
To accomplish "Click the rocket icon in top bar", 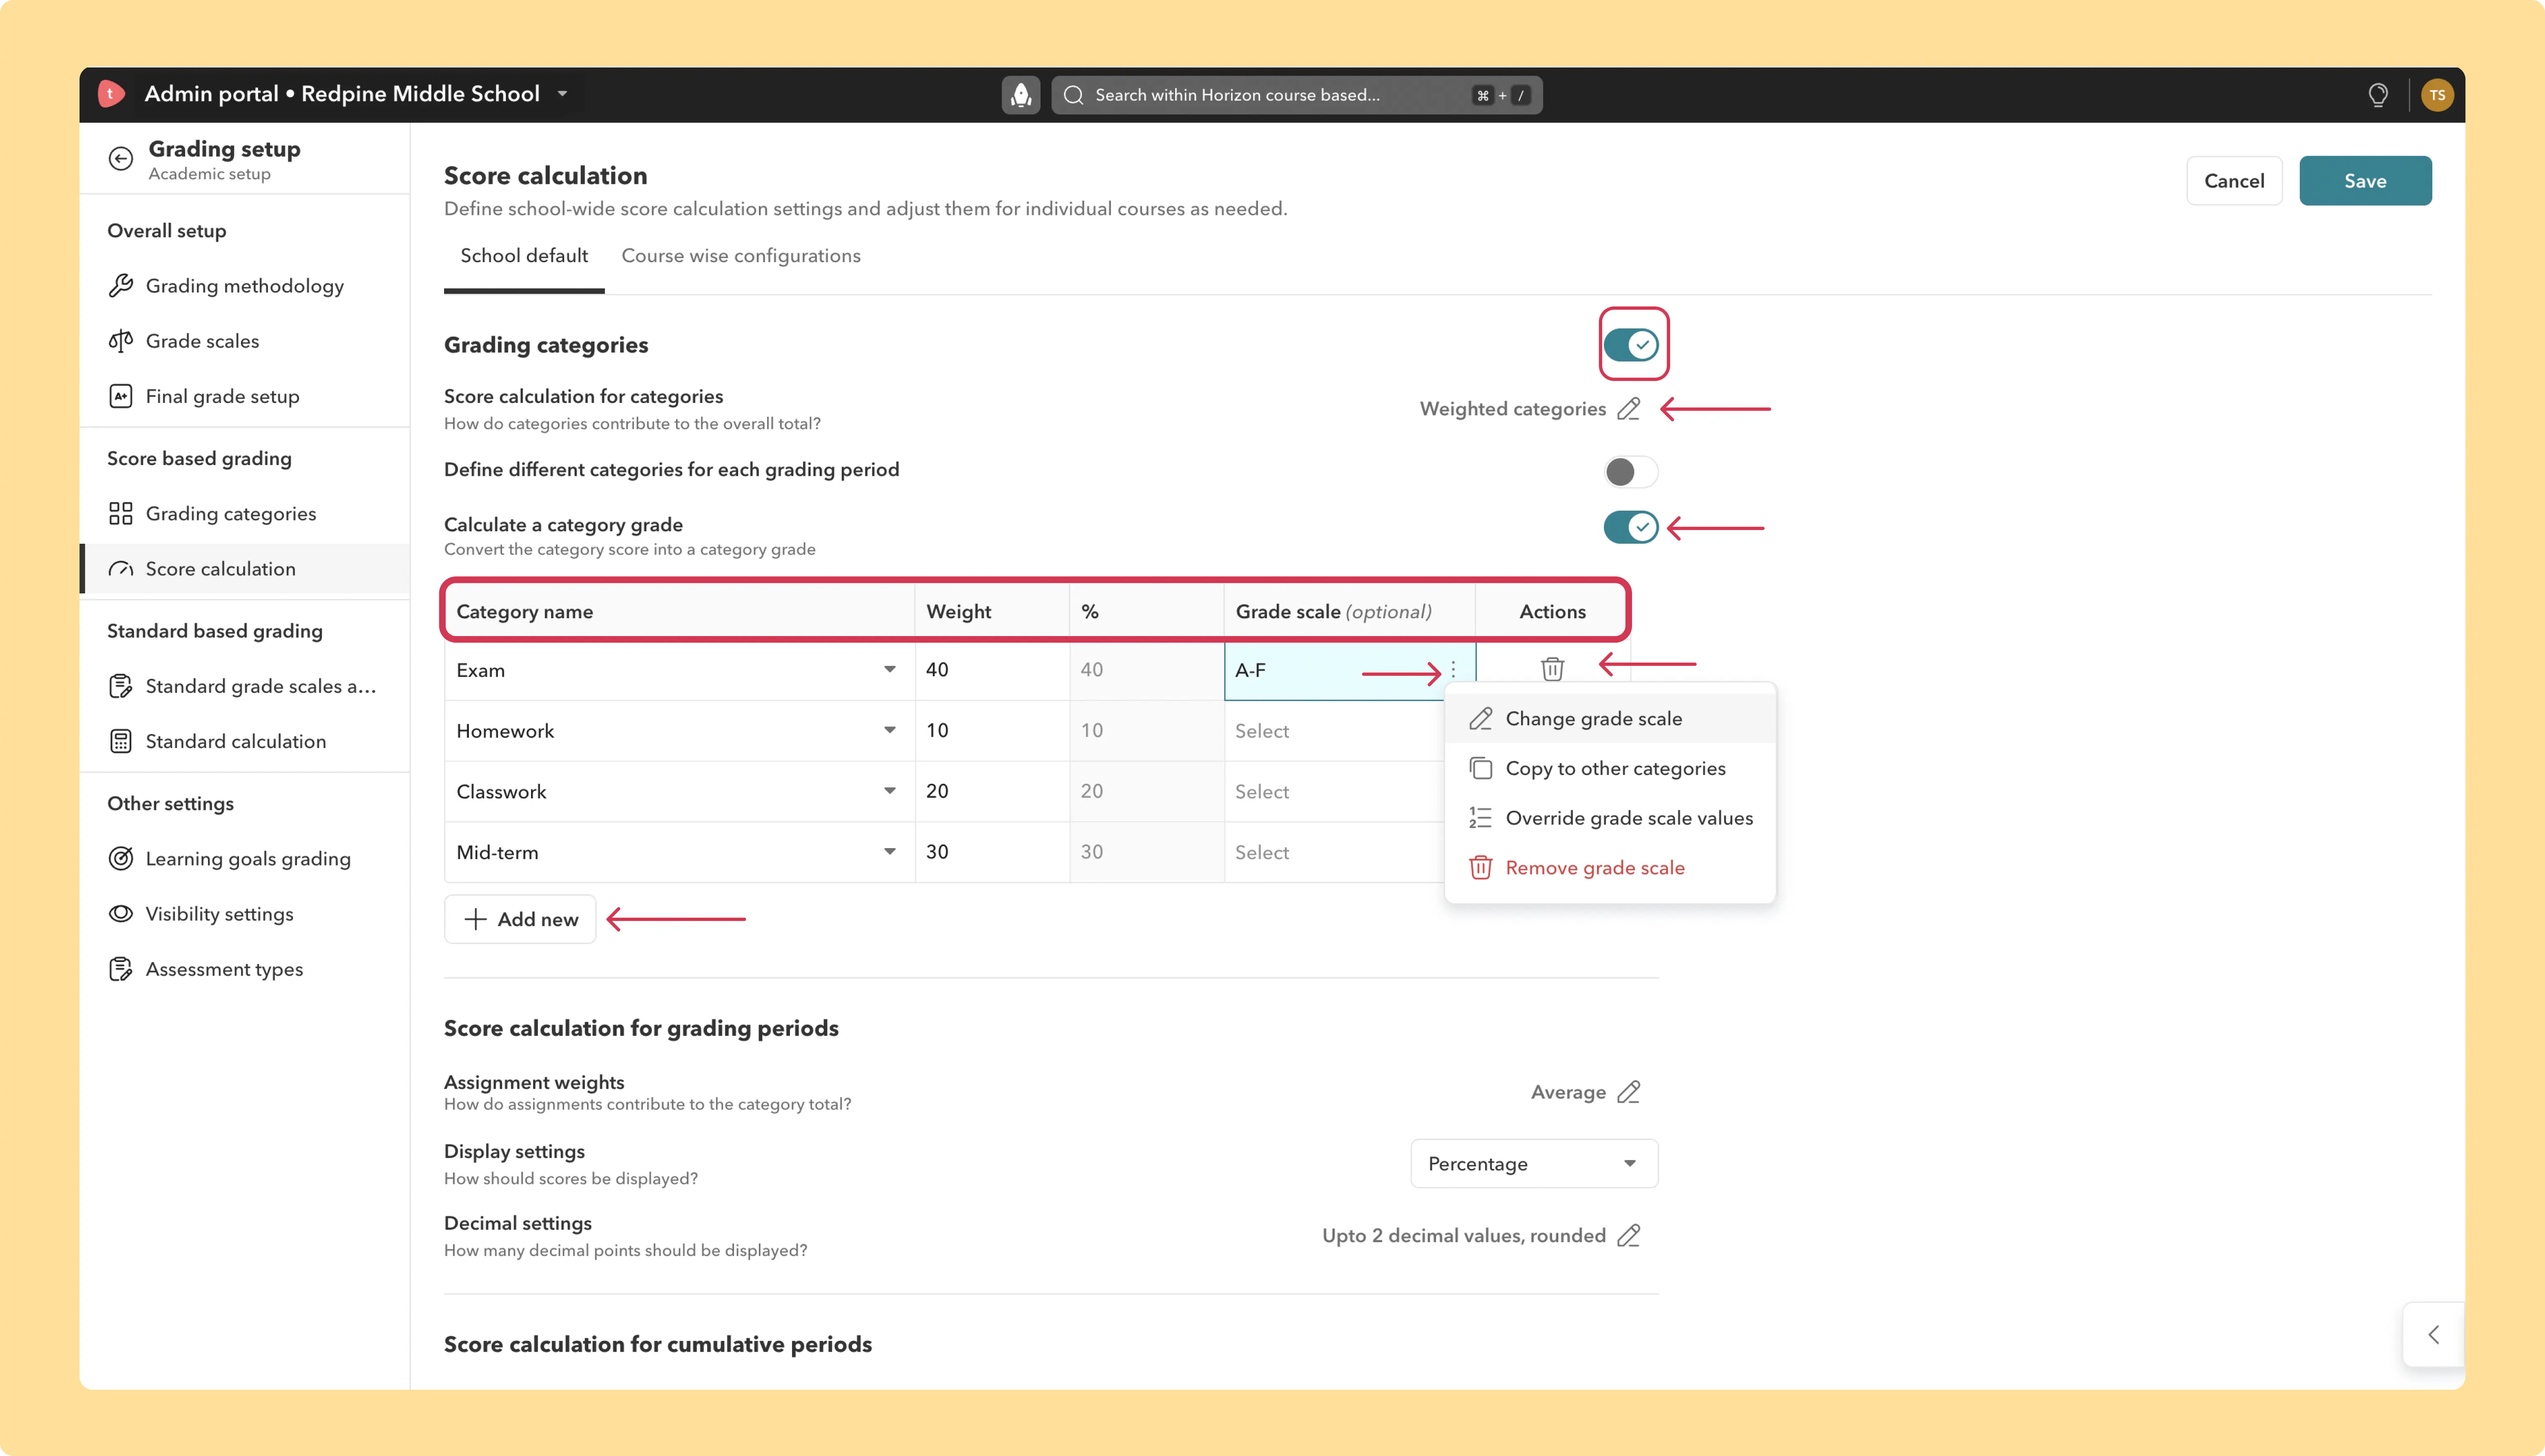I will (1021, 95).
